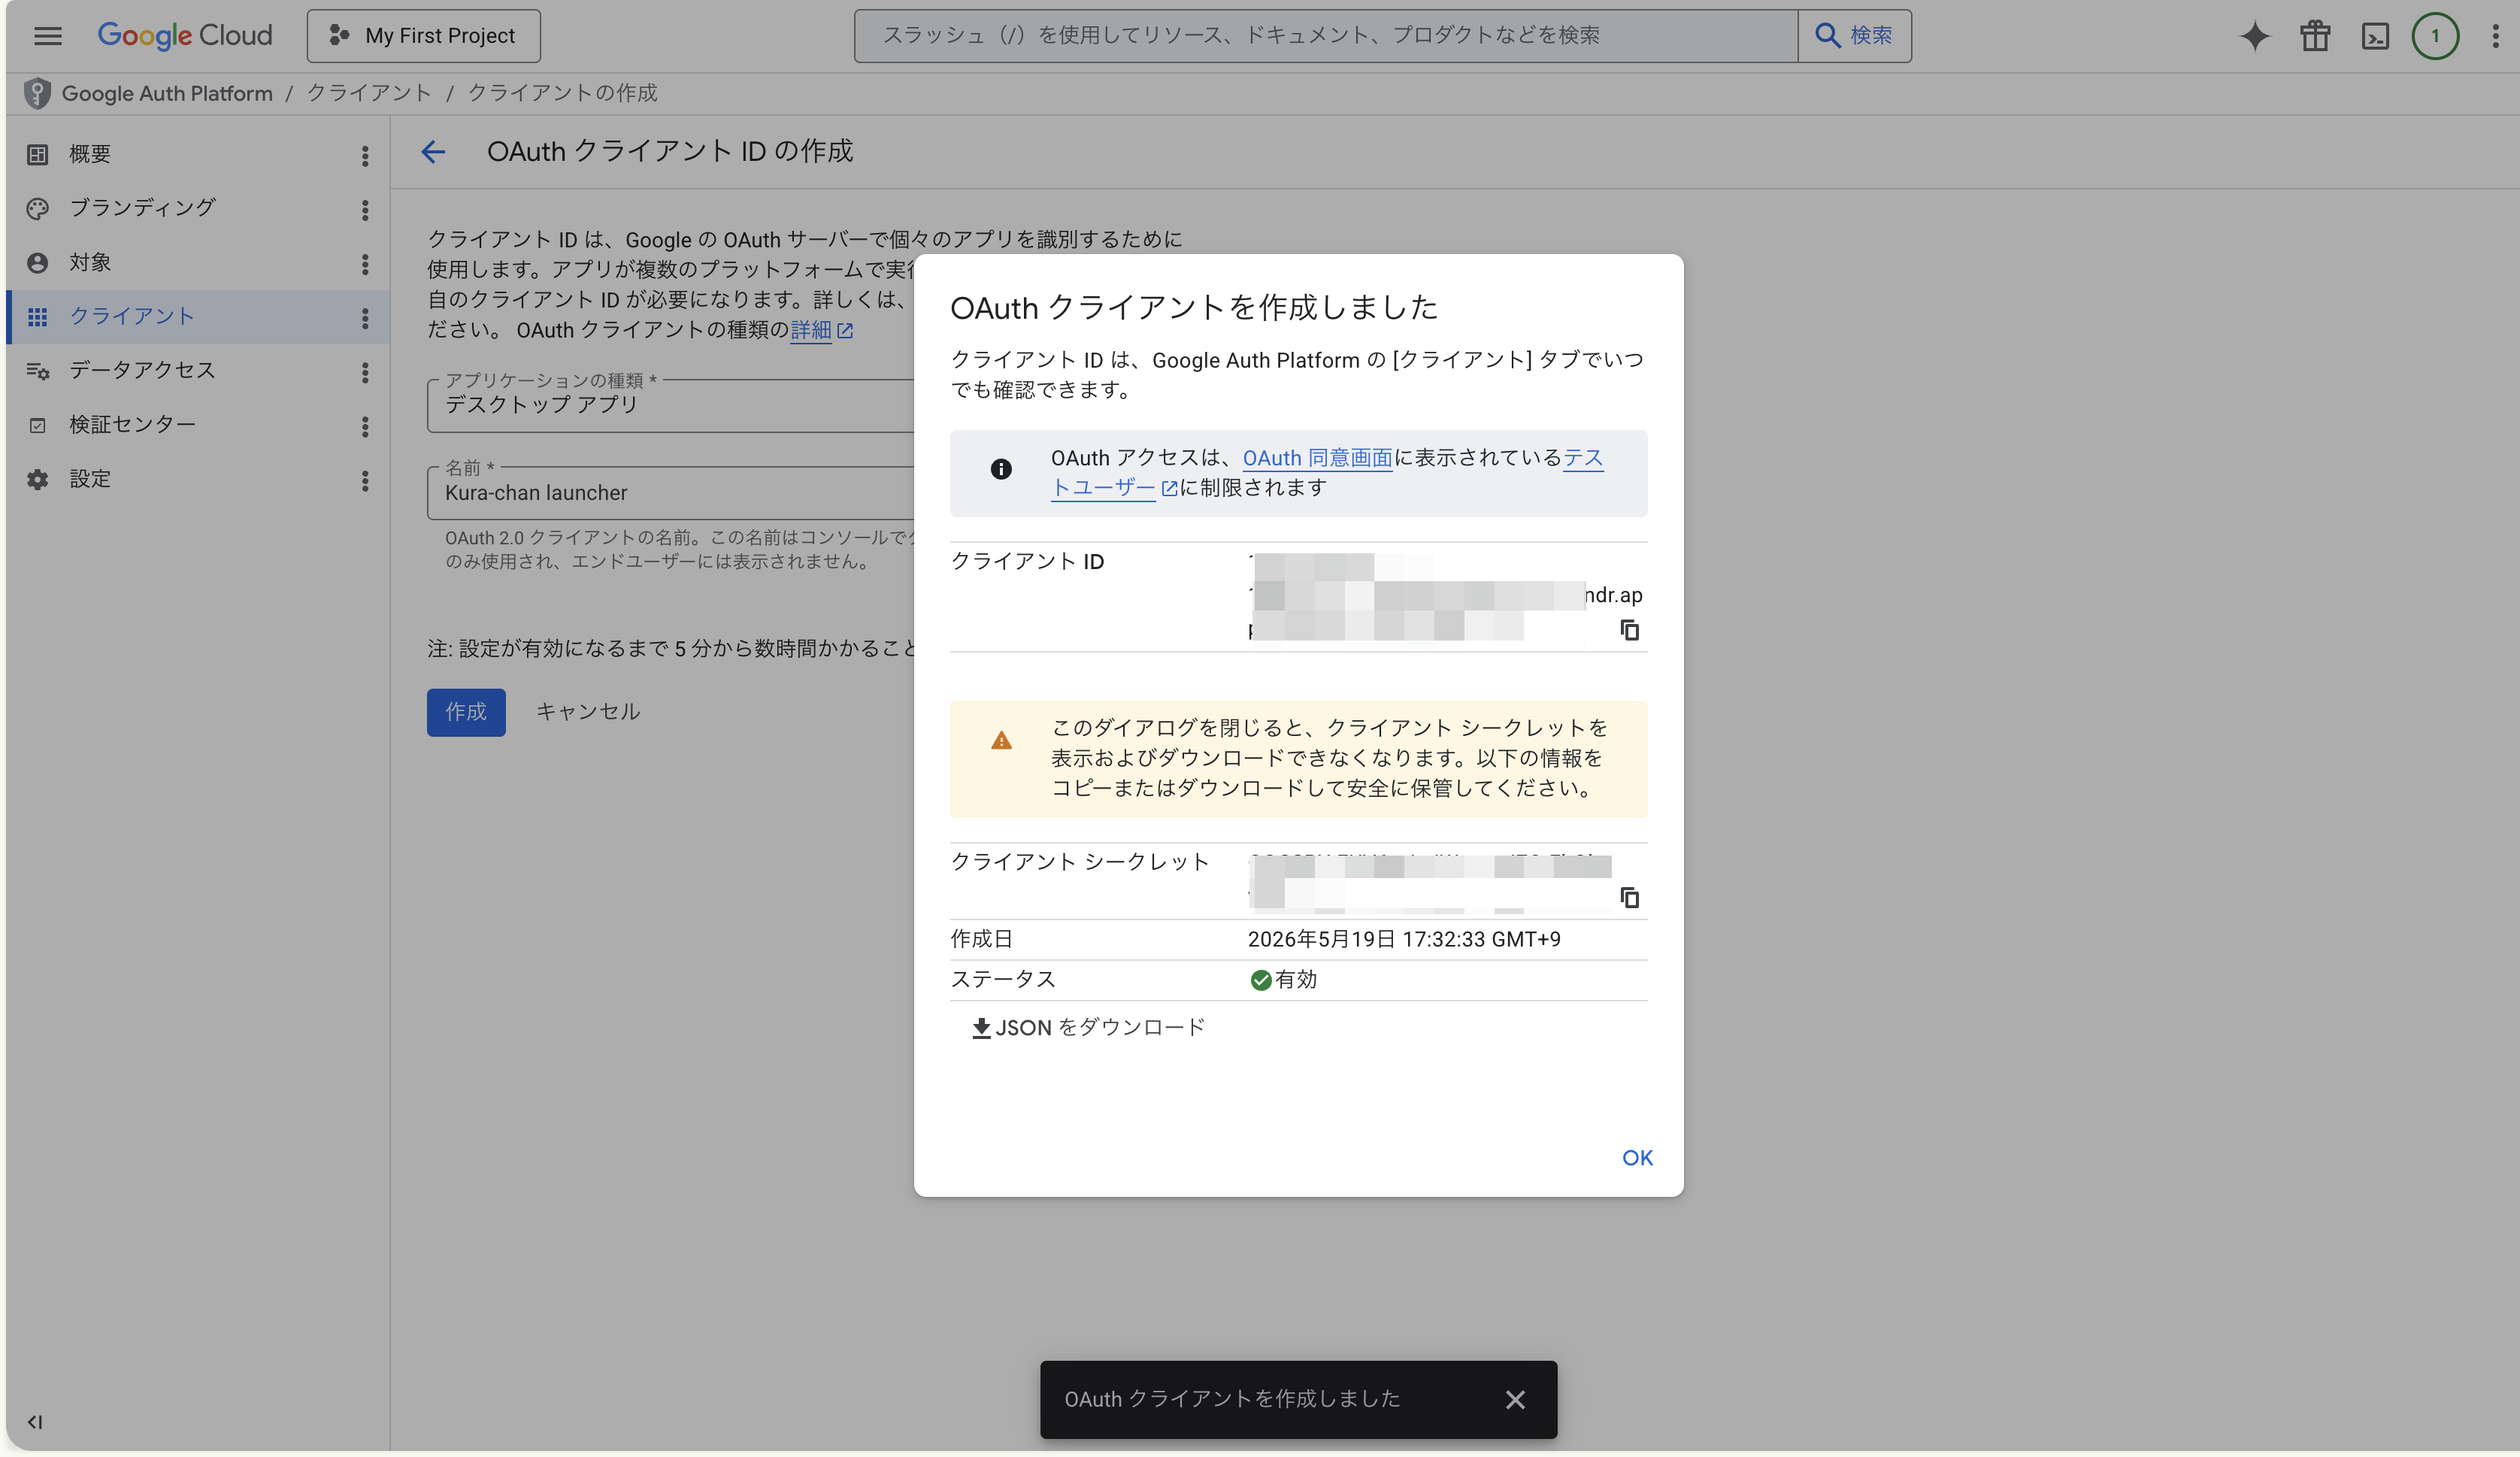Confirm the dialog with OK
The width and height of the screenshot is (2520, 1457).
(x=1637, y=1157)
